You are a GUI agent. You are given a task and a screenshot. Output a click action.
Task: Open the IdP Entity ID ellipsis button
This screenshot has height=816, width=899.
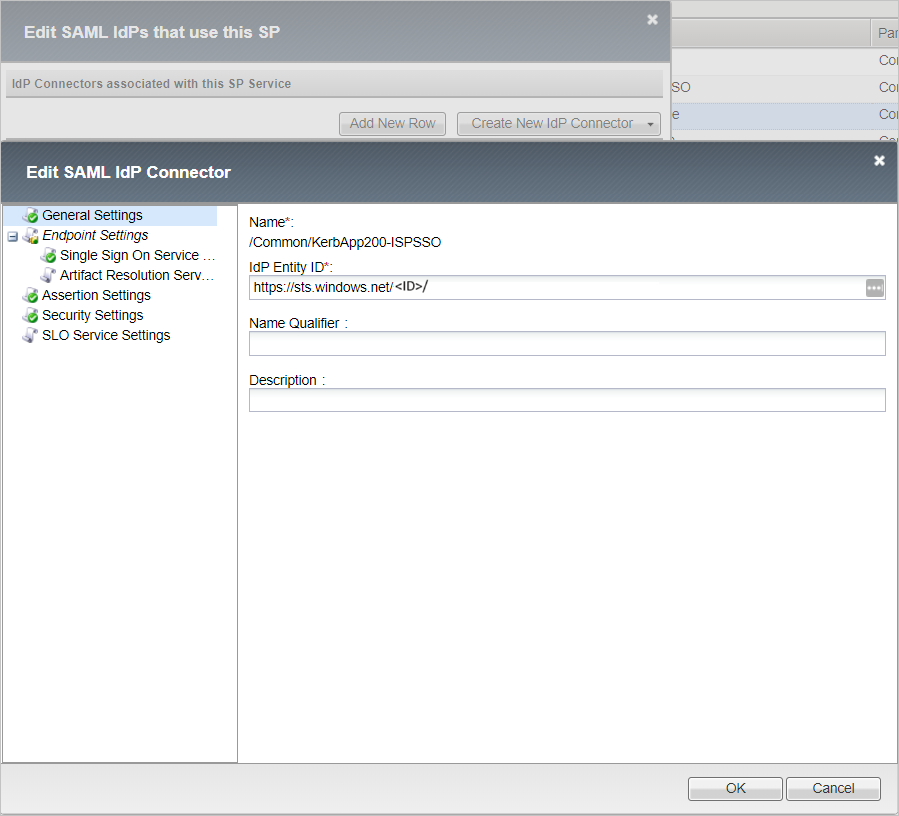pyautogui.click(x=874, y=288)
